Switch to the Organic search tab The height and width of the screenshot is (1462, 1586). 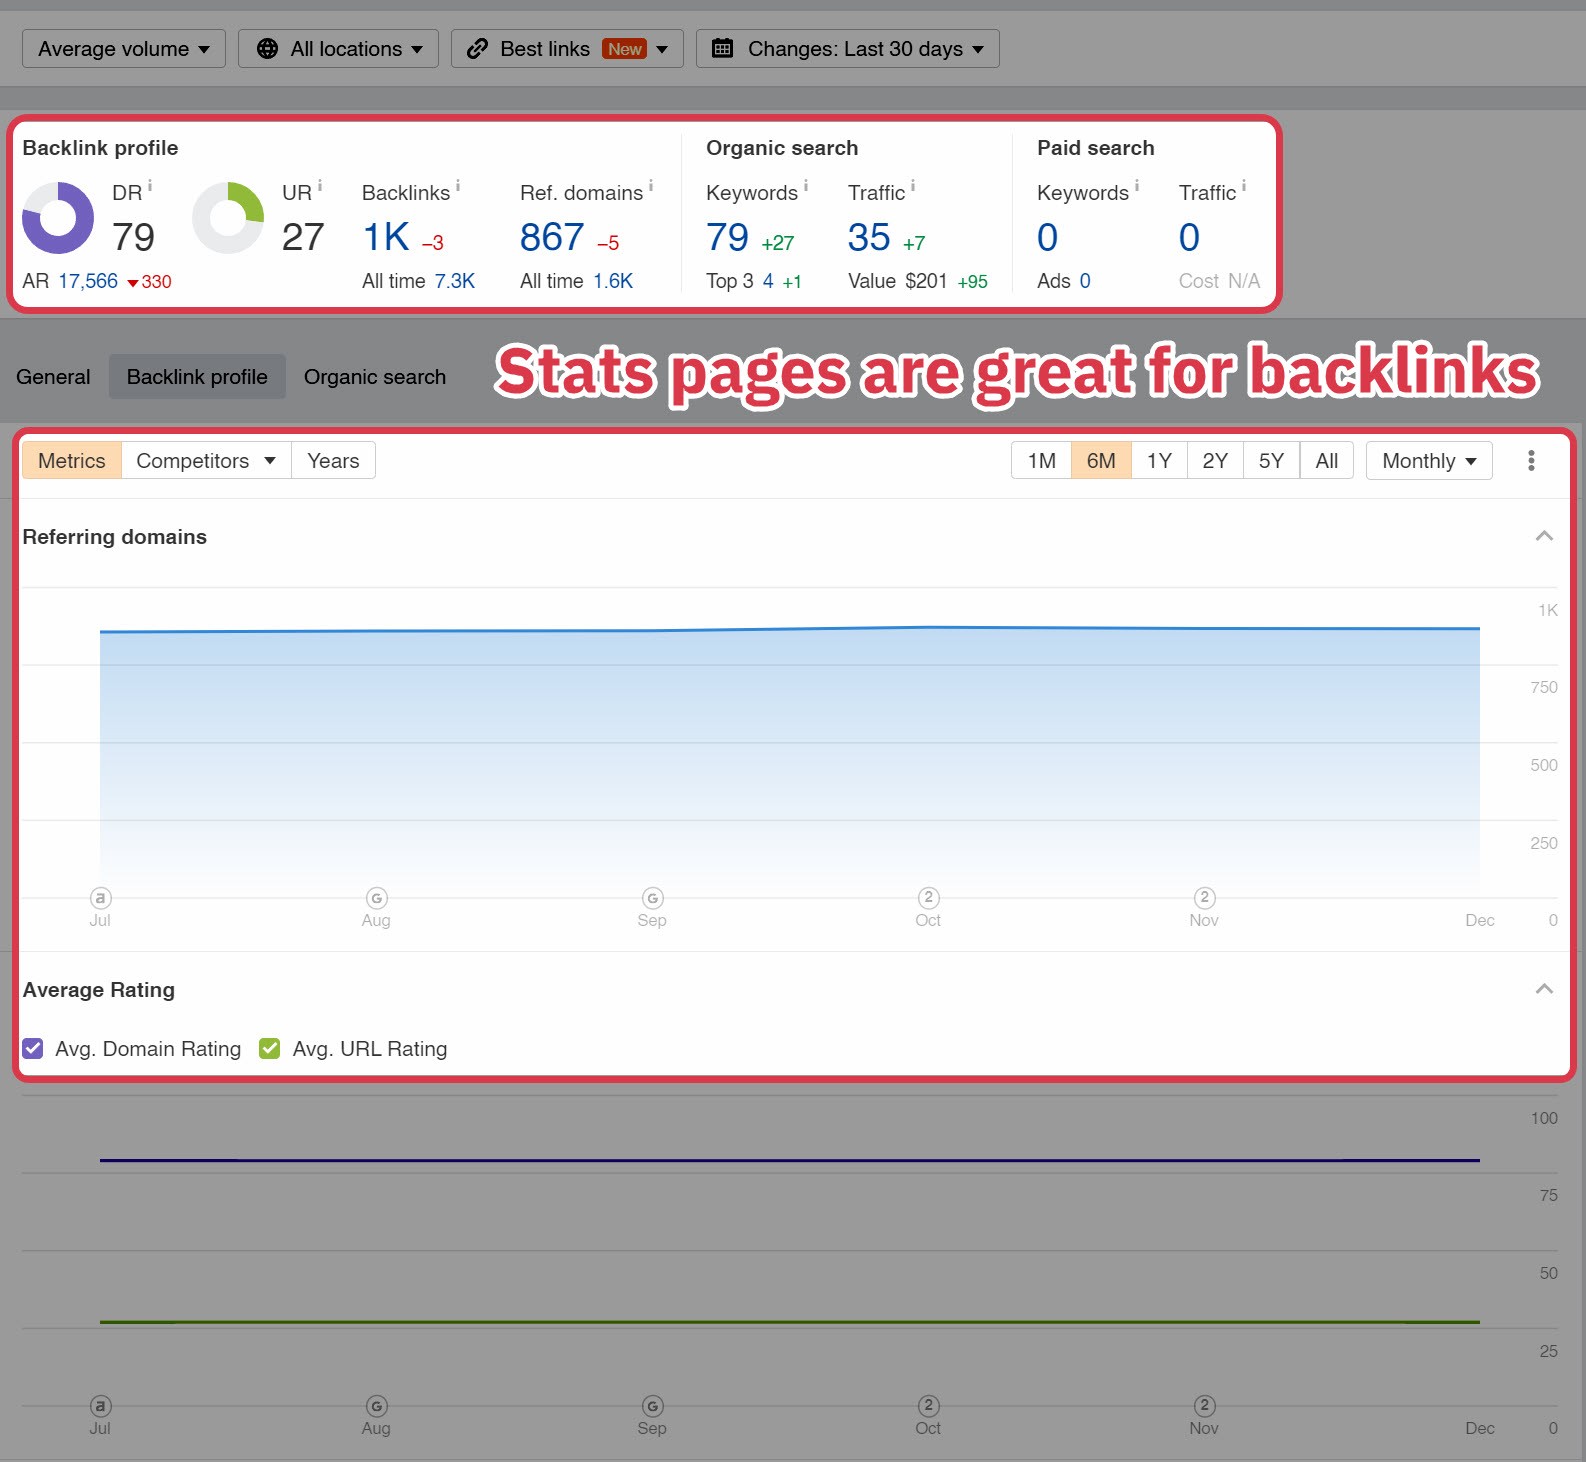375,377
